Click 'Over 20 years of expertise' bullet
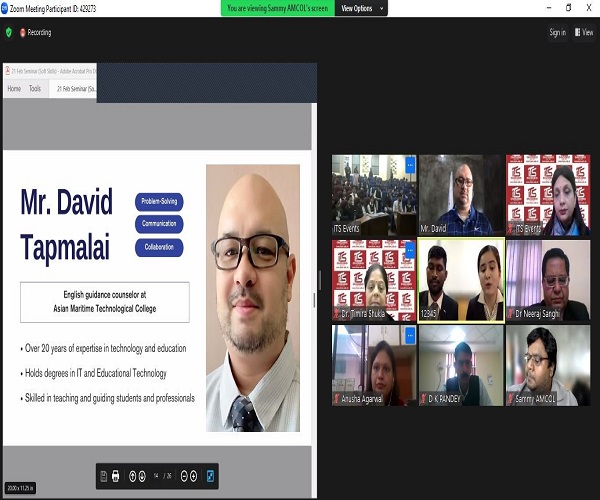Viewport: 600px width, 500px height. click(103, 349)
